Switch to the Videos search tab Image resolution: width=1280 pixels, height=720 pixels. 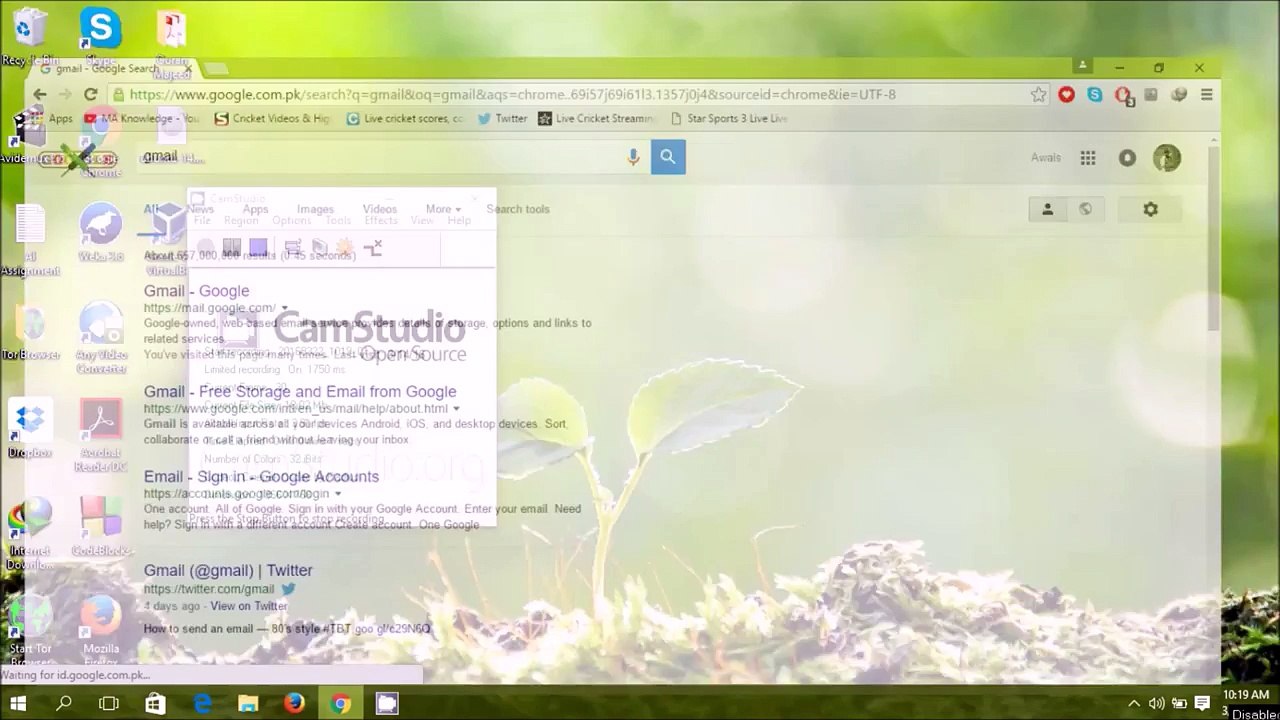(x=380, y=209)
